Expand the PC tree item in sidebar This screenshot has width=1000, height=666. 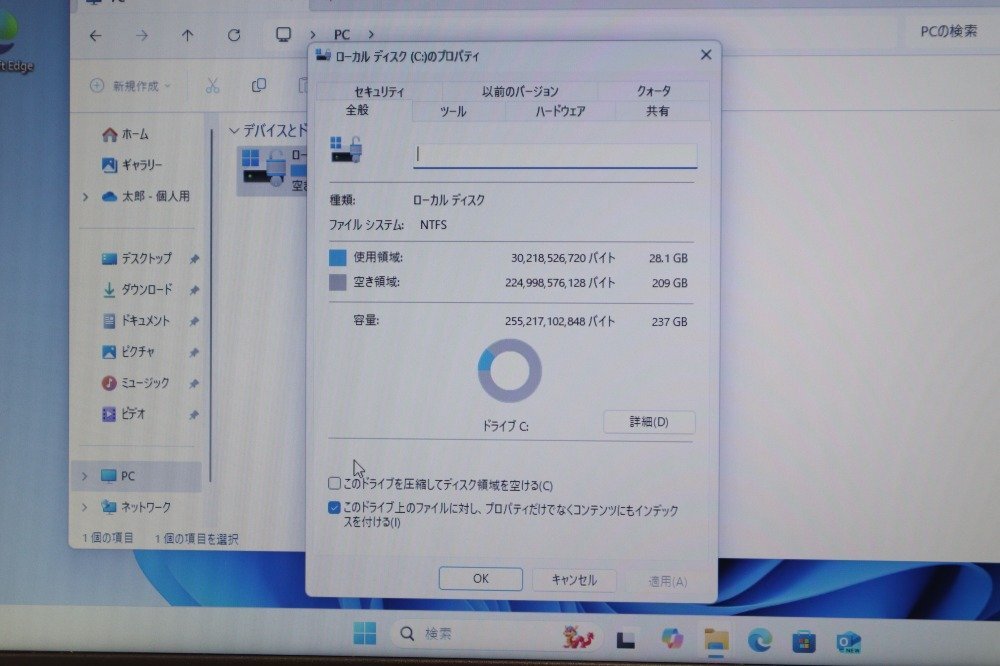[84, 475]
